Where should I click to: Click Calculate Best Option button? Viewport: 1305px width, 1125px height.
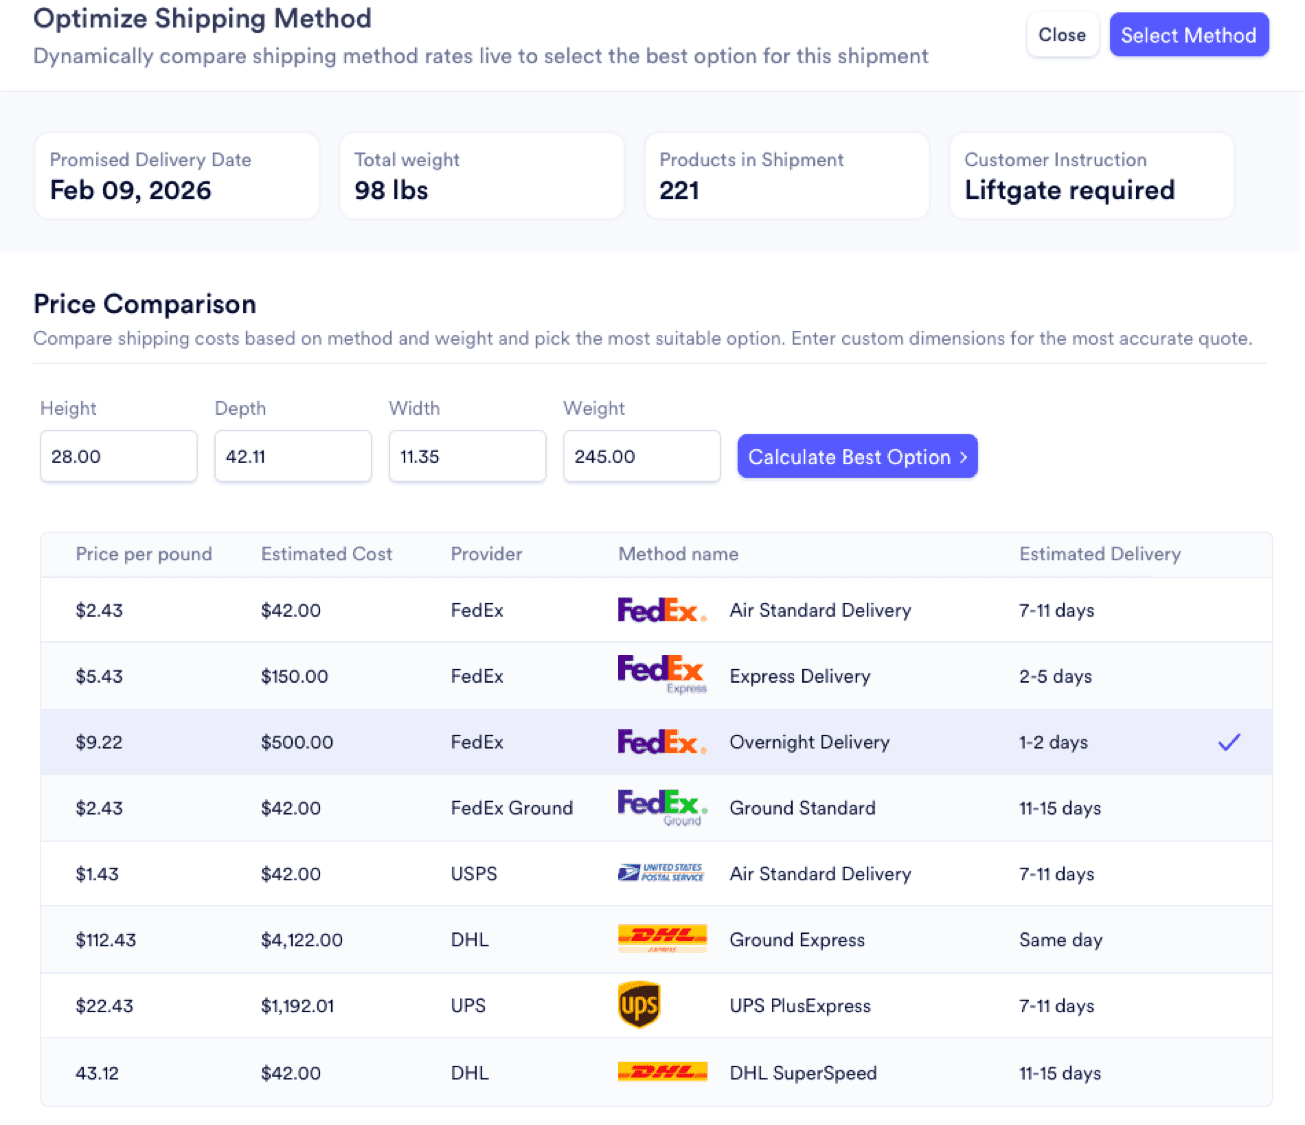857,457
